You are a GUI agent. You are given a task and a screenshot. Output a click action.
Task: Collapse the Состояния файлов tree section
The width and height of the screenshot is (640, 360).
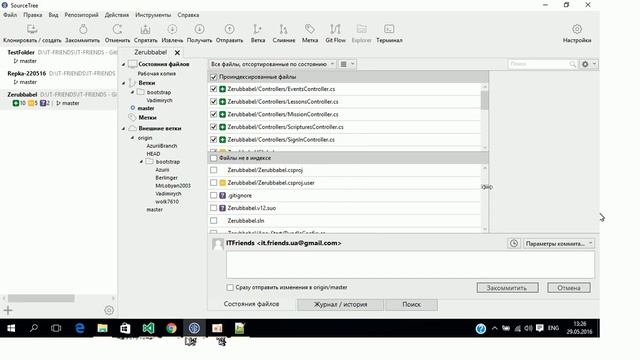pos(124,64)
